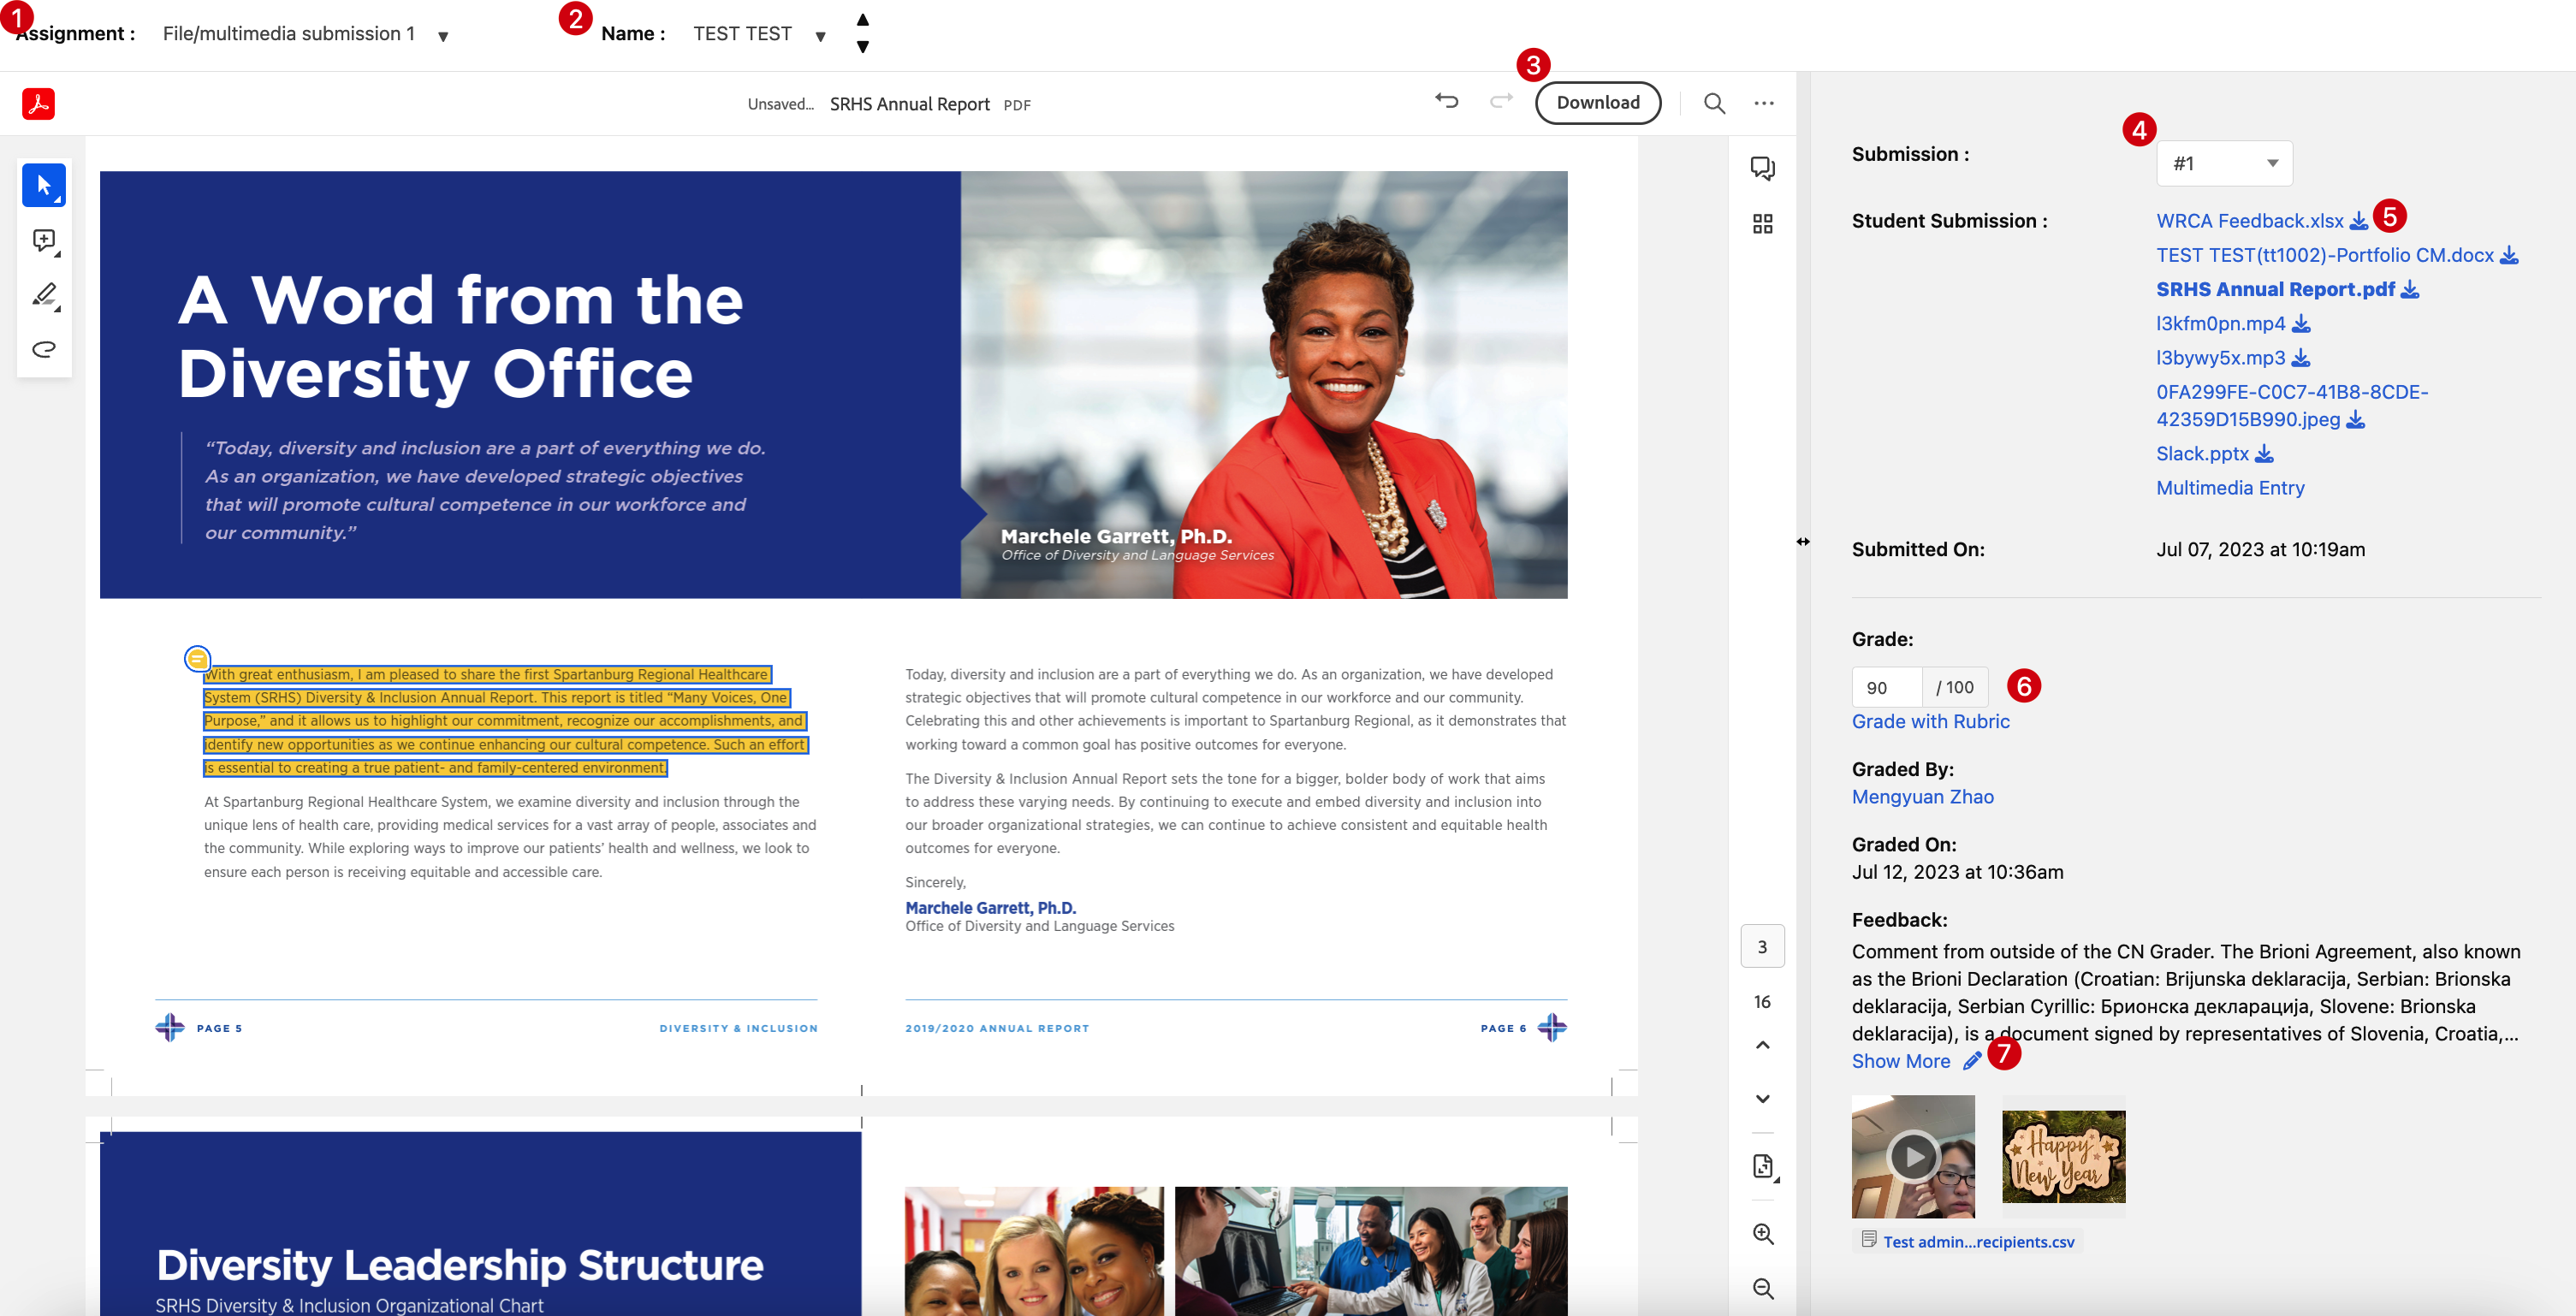Screen dimensions: 2576x1316
Task: Download l3bywy5x.mp3 via its icon
Action: [2300, 357]
